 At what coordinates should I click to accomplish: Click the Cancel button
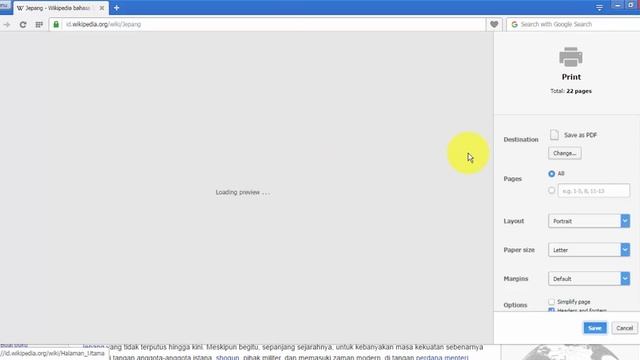[624, 328]
